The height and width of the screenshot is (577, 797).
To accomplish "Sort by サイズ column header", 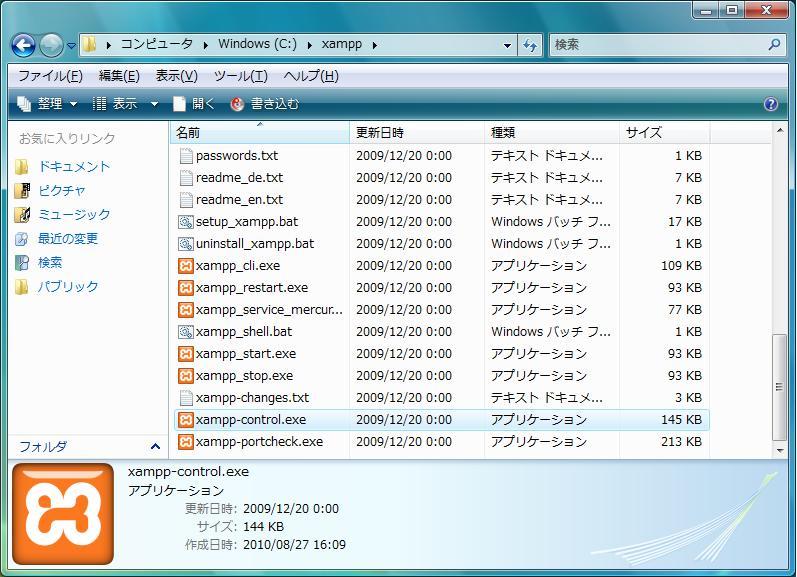I will 664,133.
